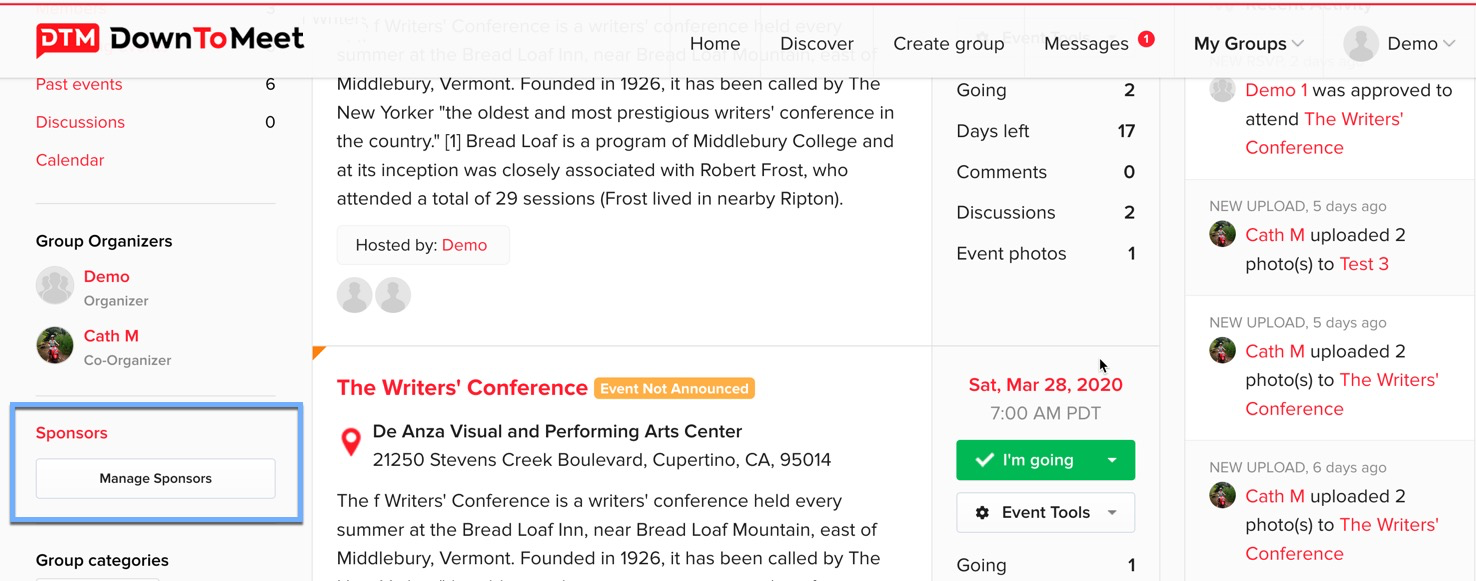The width and height of the screenshot is (1476, 581).
Task: Select Create group in navigation
Action: pyautogui.click(x=948, y=44)
